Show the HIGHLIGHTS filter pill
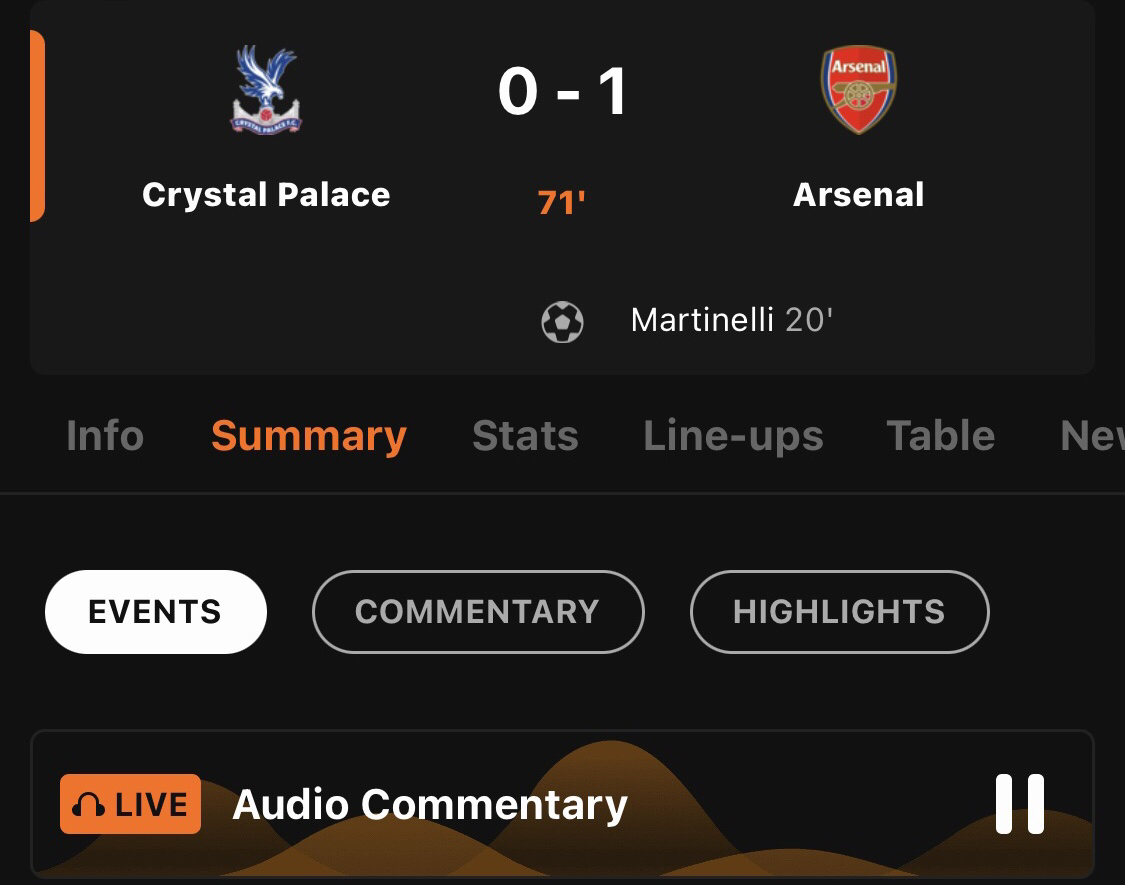Viewport: 1125px width, 885px height. tap(839, 612)
